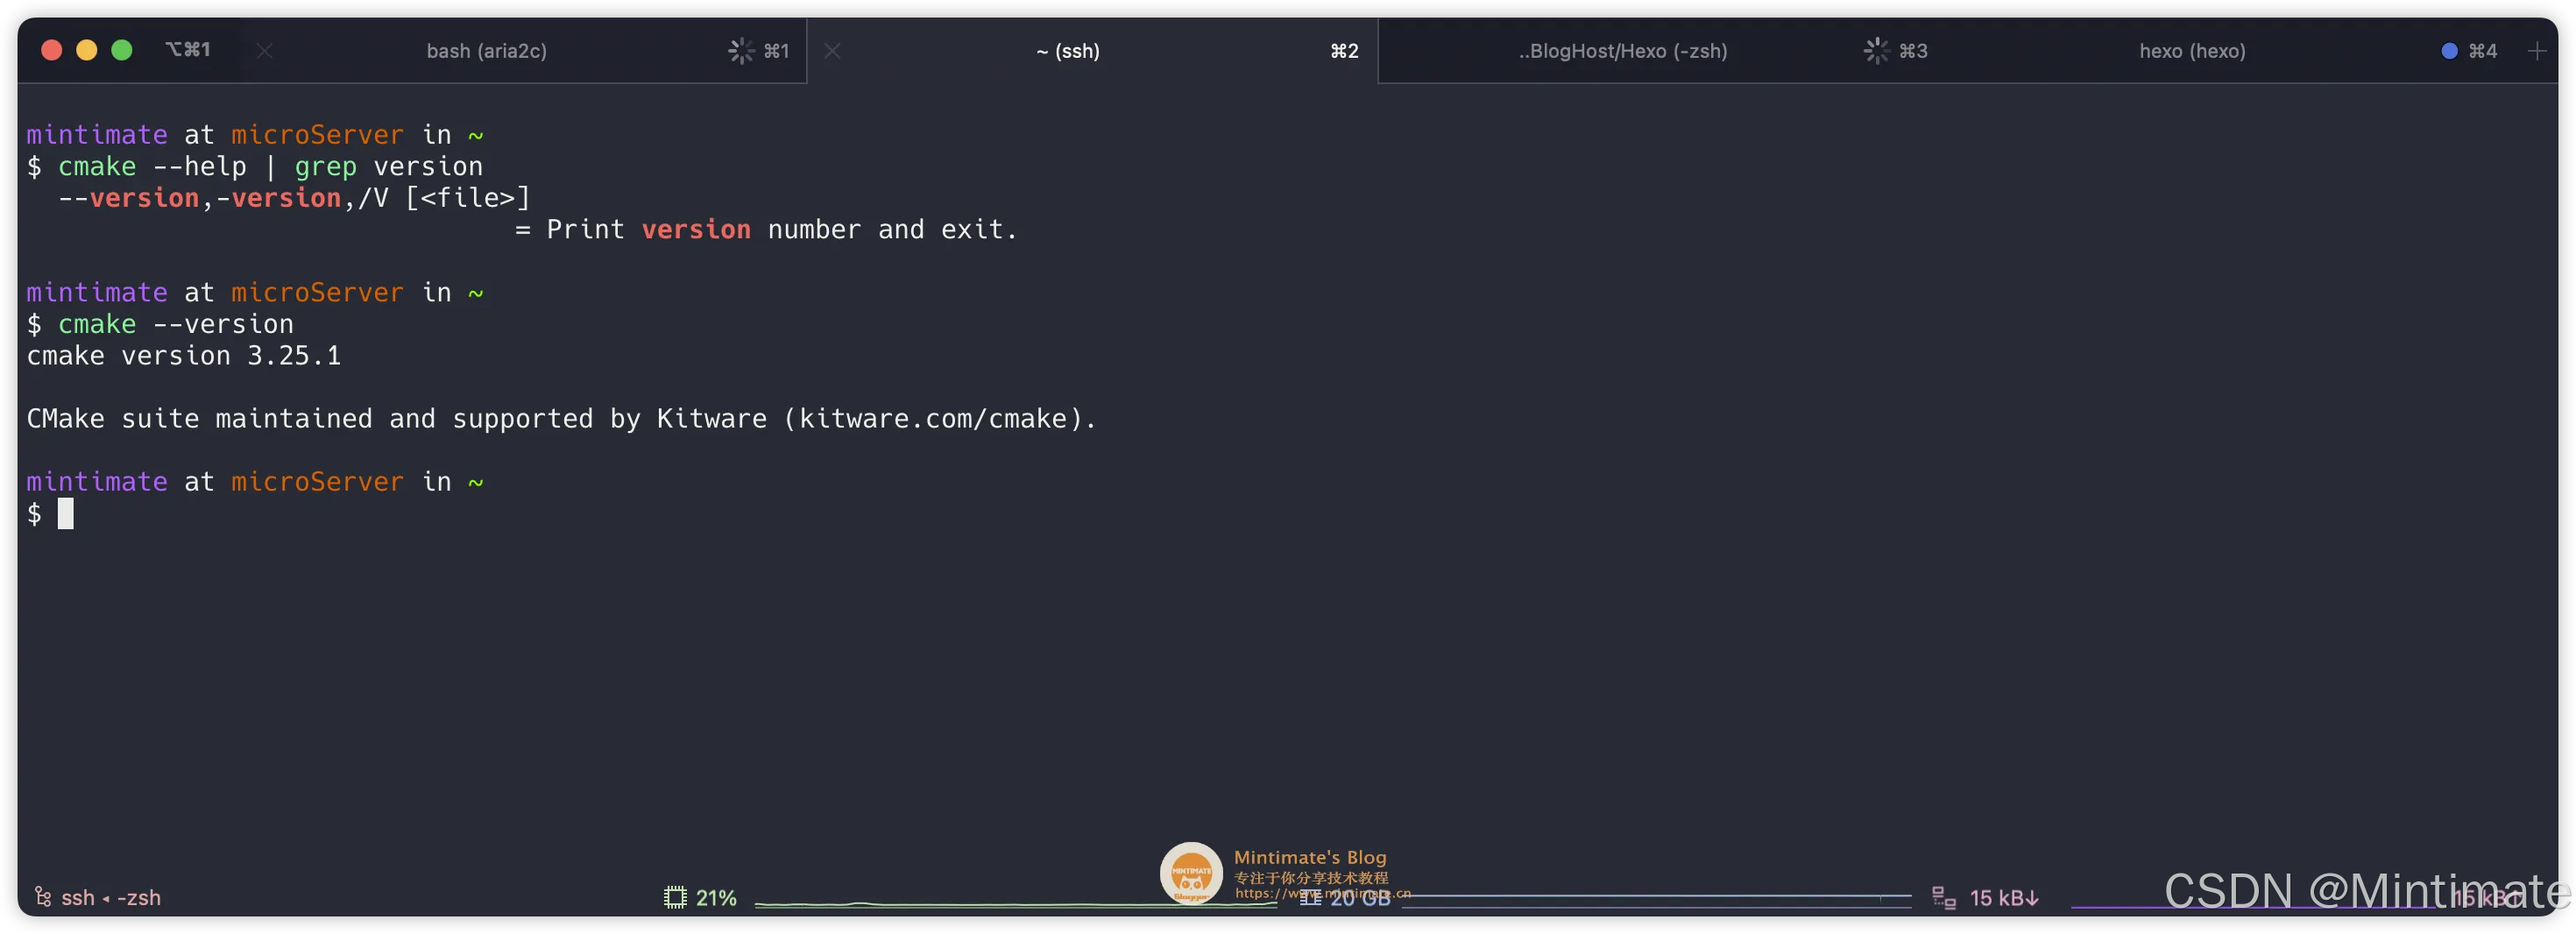Screen dimensions: 2576x934
Task: Switch to the hexo (hexo) tab
Action: (x=2192, y=51)
